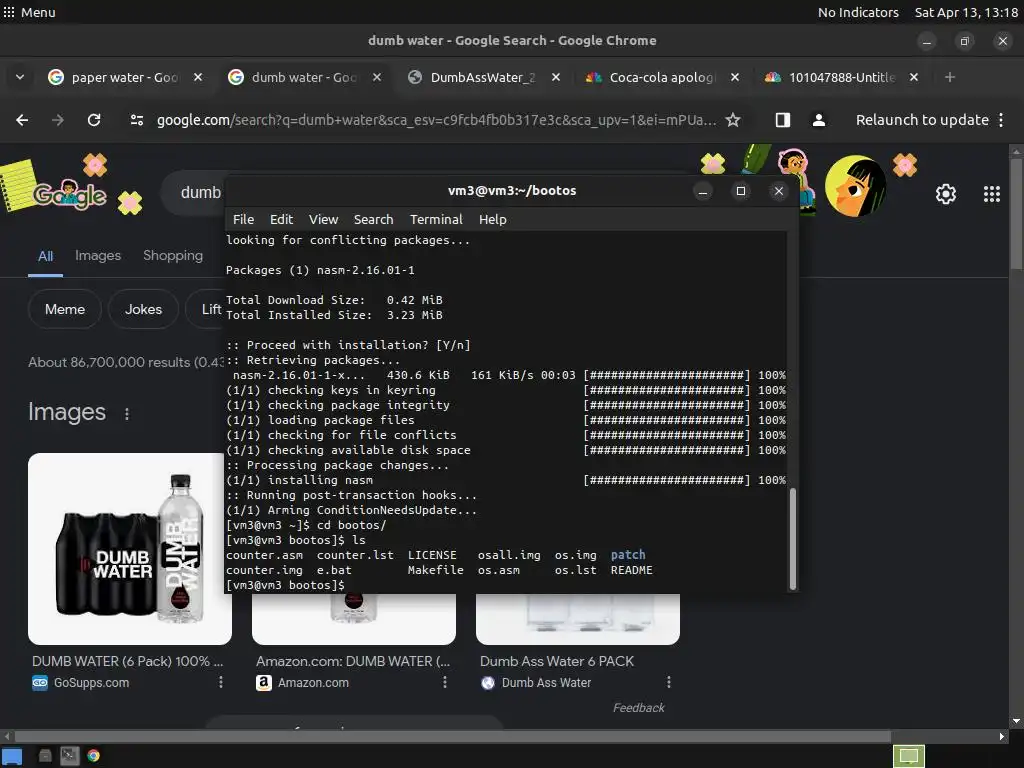Open Google quick settings gear

point(946,194)
